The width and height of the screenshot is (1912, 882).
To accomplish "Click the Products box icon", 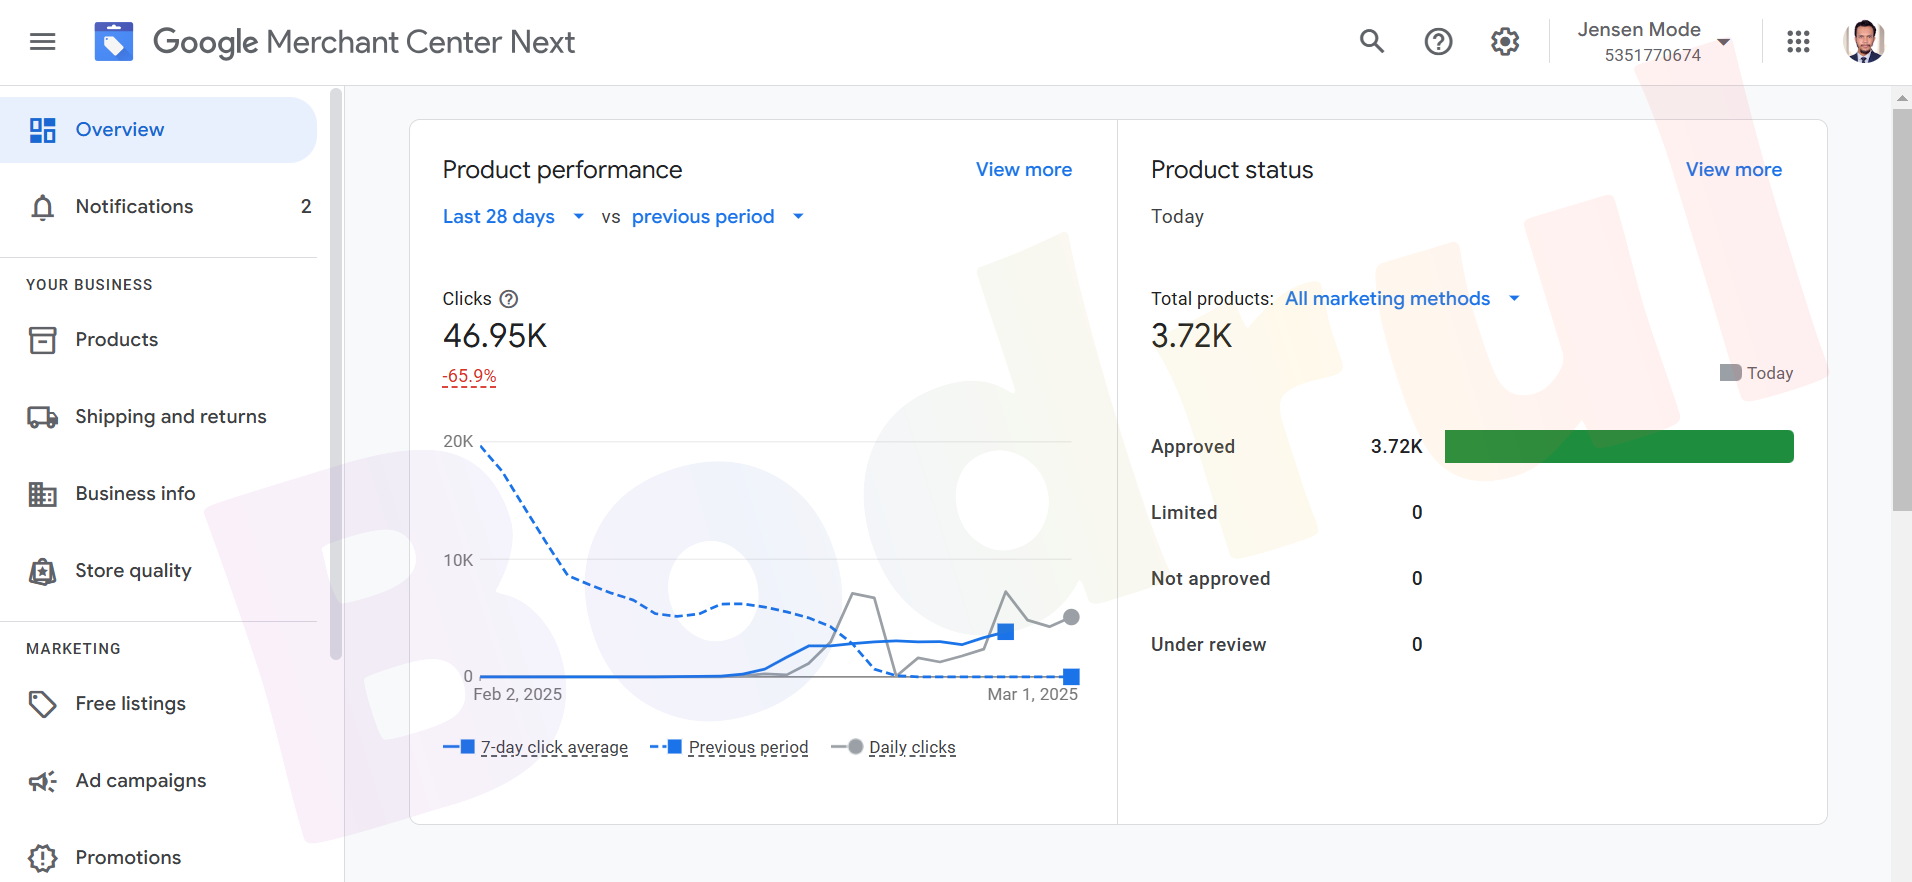I will (43, 340).
